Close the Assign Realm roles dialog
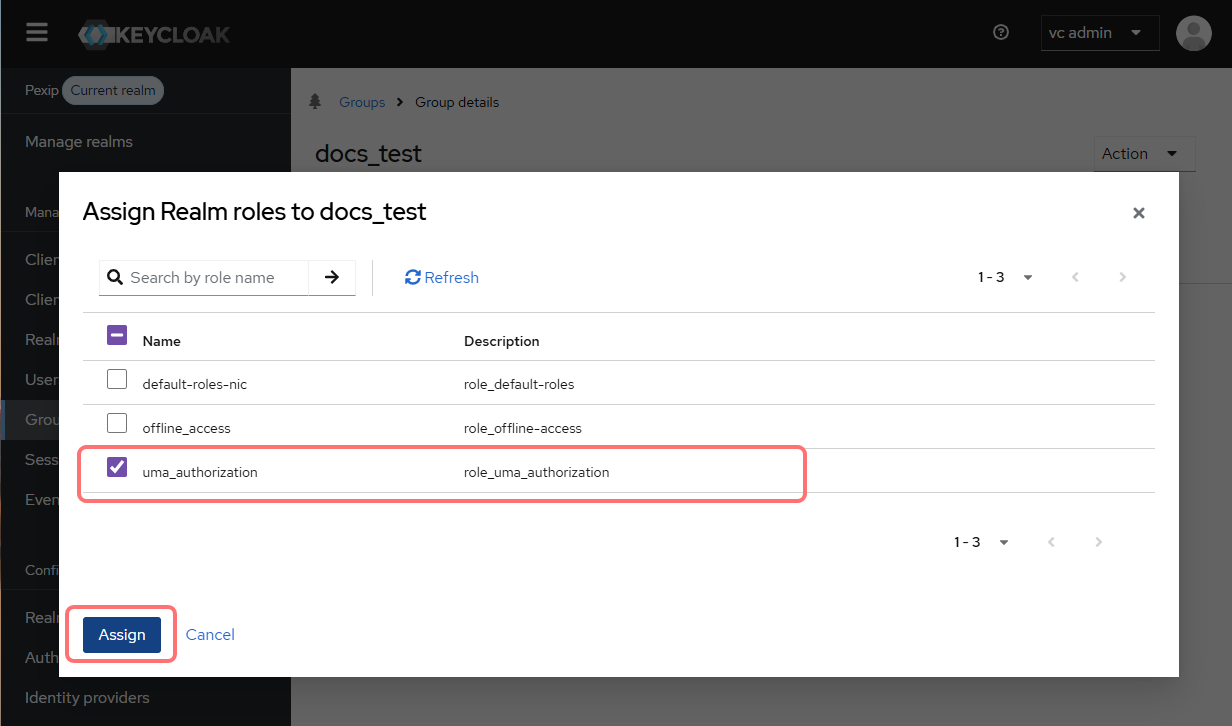This screenshot has height=726, width=1232. coord(1138,213)
